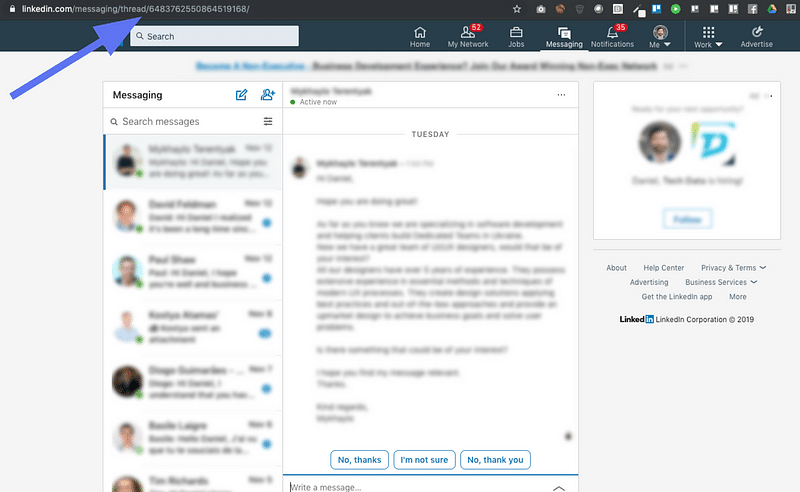
Task: Open David Feldman conversation
Action: point(193,217)
